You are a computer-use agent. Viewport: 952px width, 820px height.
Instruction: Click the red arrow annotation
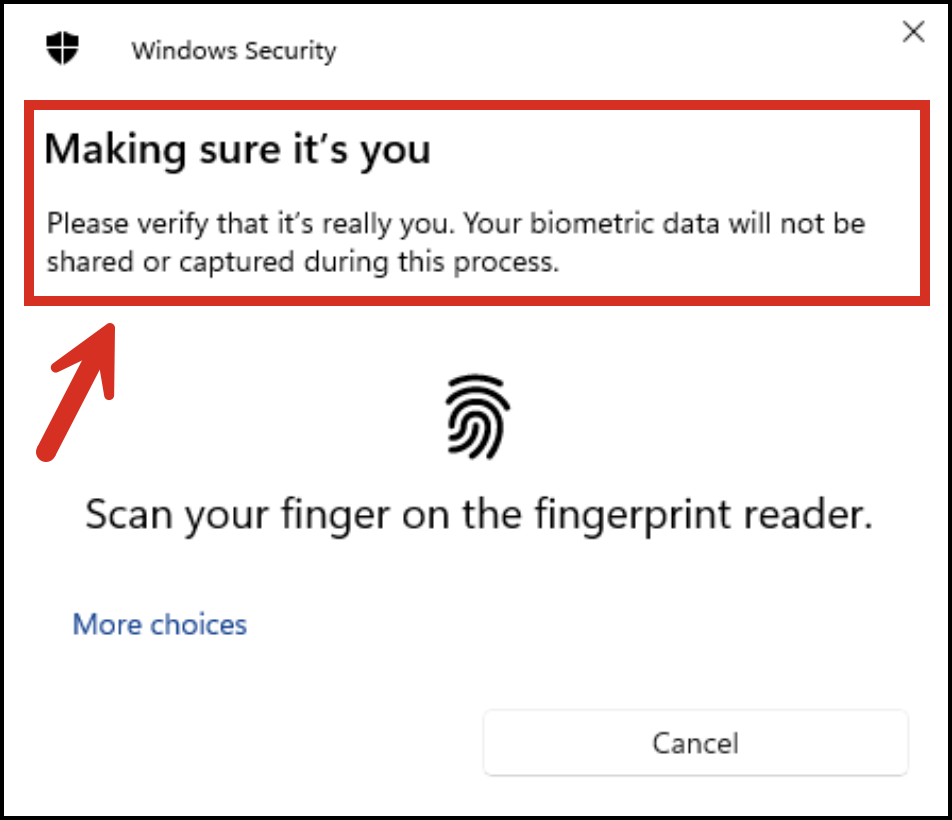click(x=78, y=390)
